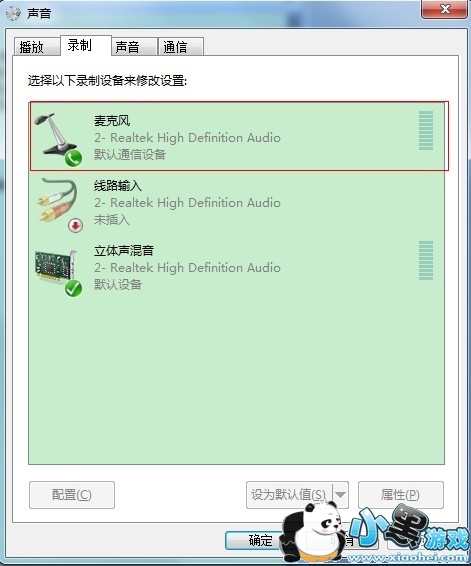Click the green phone badge on microphone
471x566 pixels.
pos(73,158)
